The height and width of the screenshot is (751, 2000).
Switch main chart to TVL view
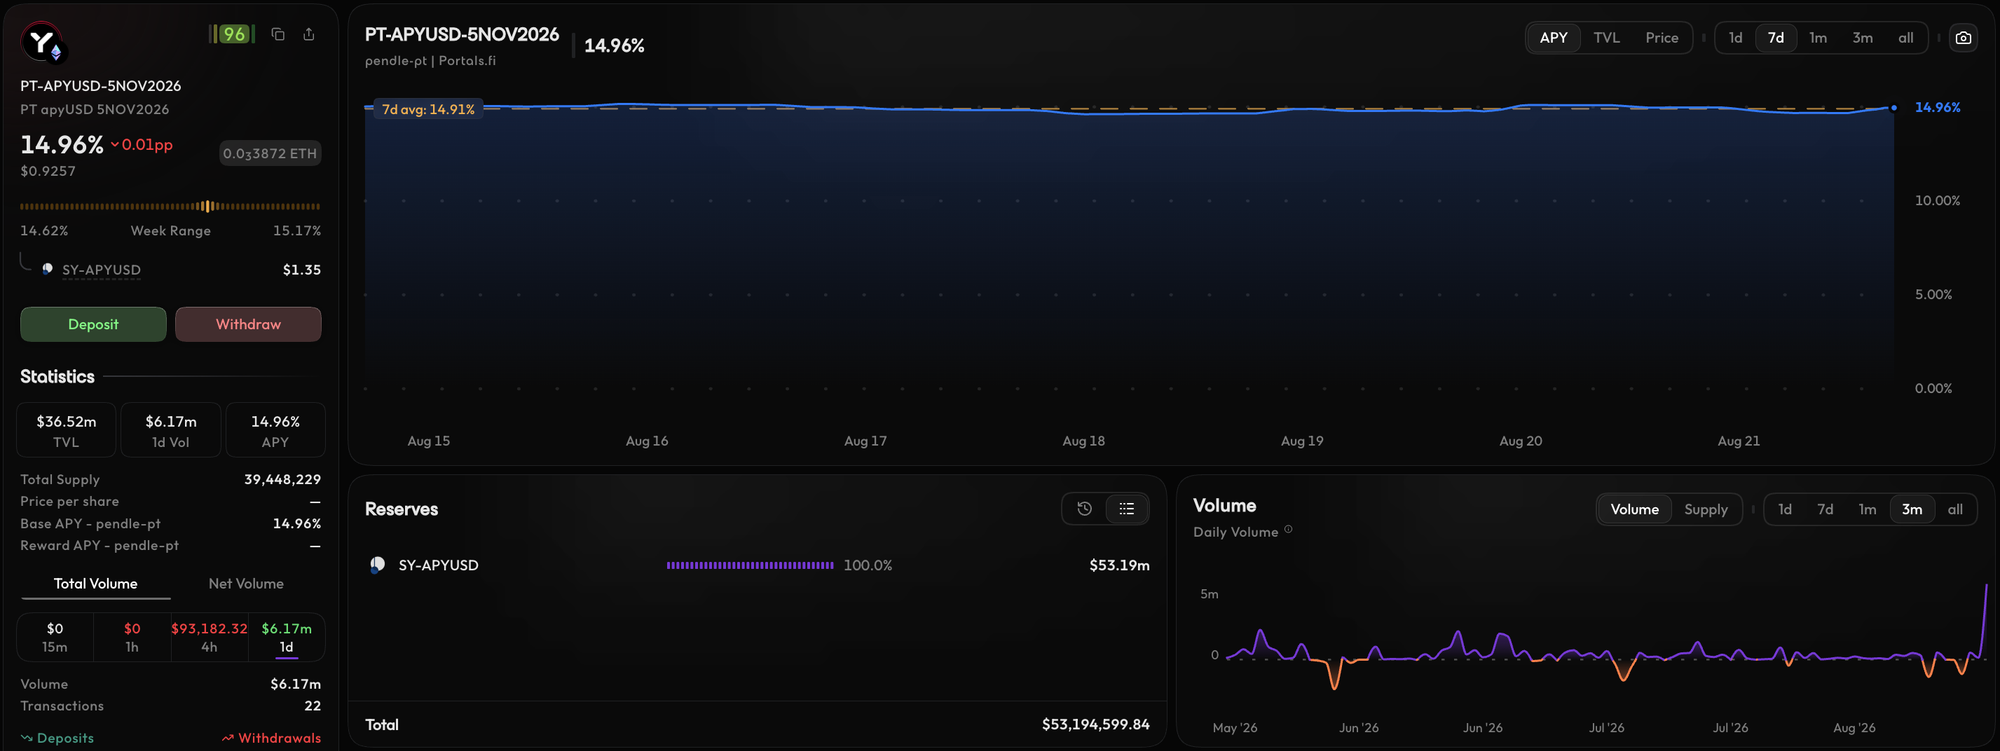click(1606, 38)
